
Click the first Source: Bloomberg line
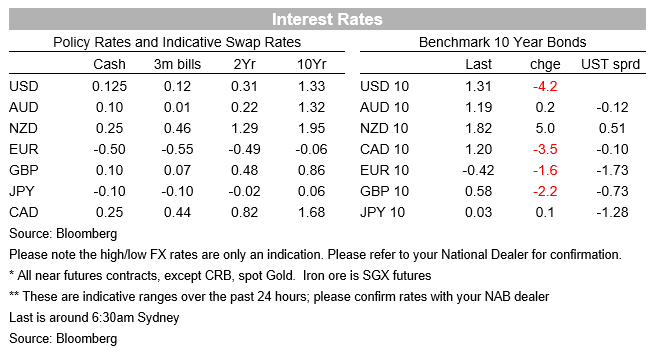[63, 234]
